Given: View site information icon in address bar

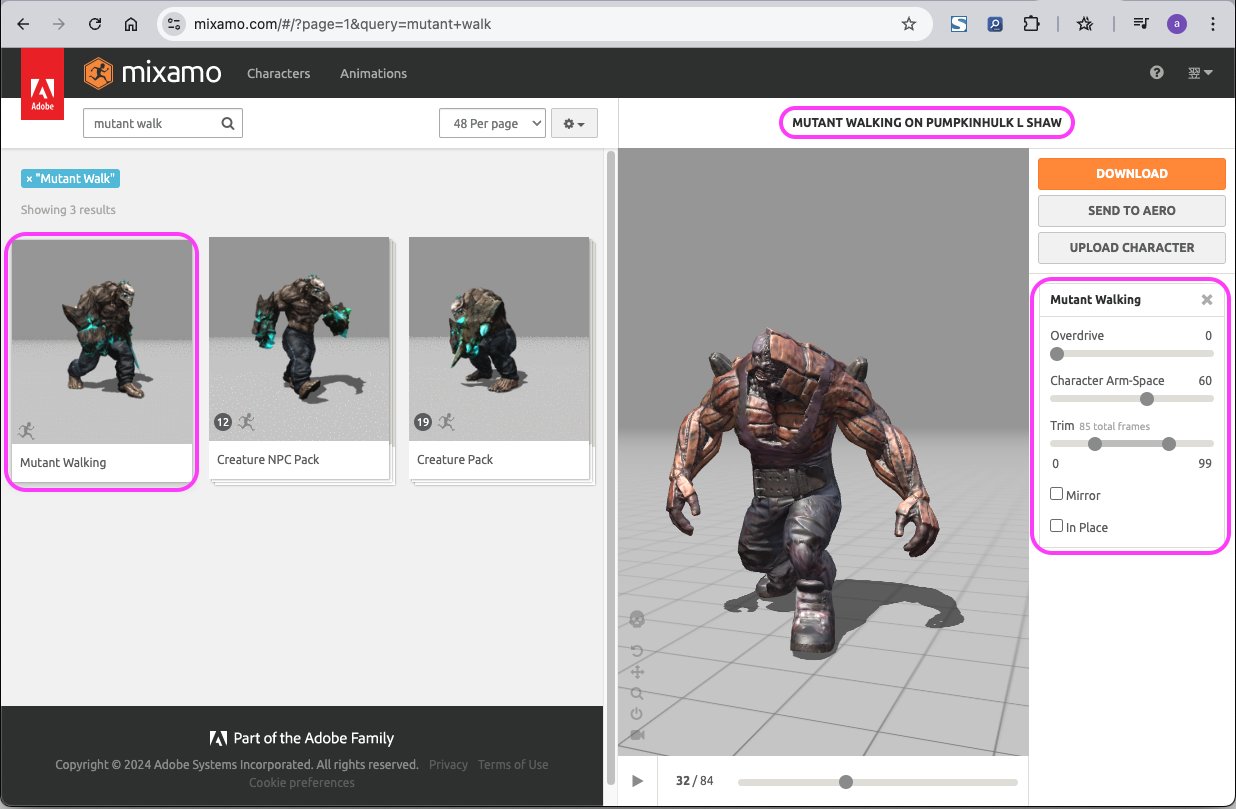Looking at the screenshot, I should point(174,24).
